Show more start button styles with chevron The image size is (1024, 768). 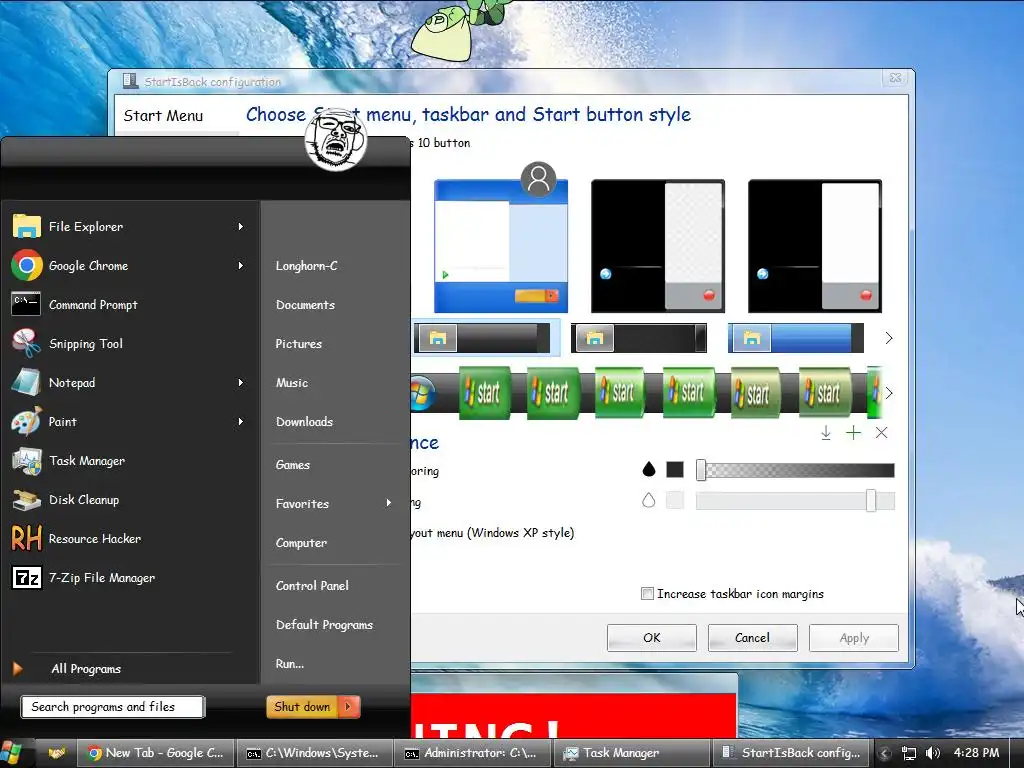pos(888,393)
